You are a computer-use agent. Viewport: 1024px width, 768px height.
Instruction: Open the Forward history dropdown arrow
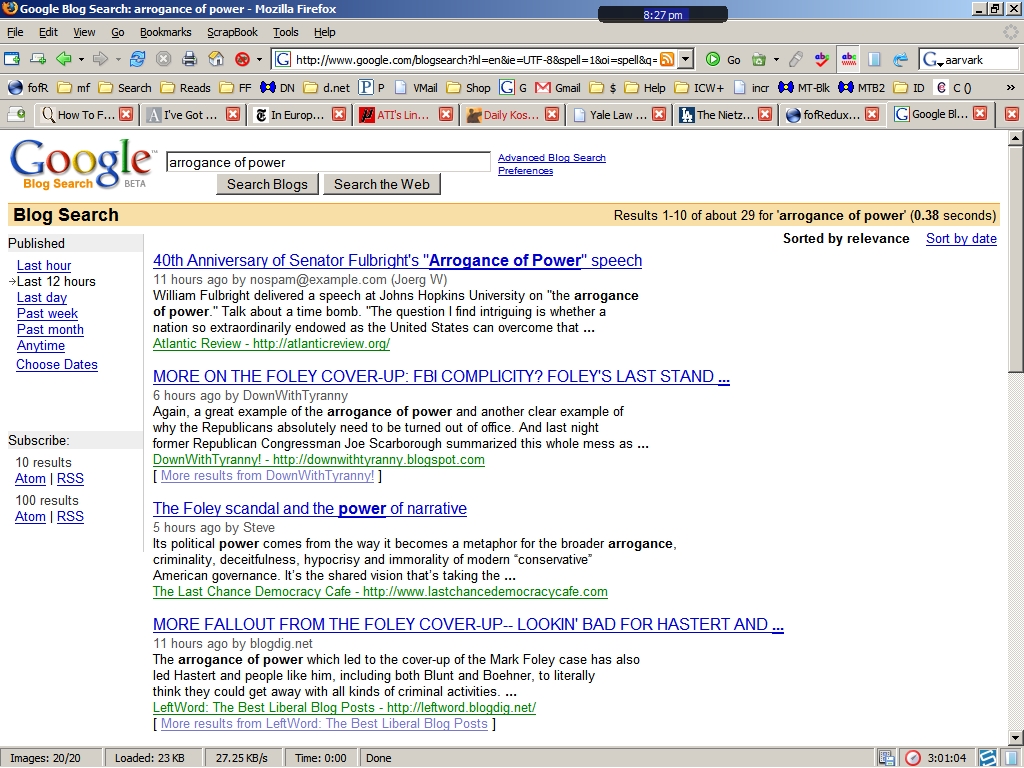coord(118,59)
